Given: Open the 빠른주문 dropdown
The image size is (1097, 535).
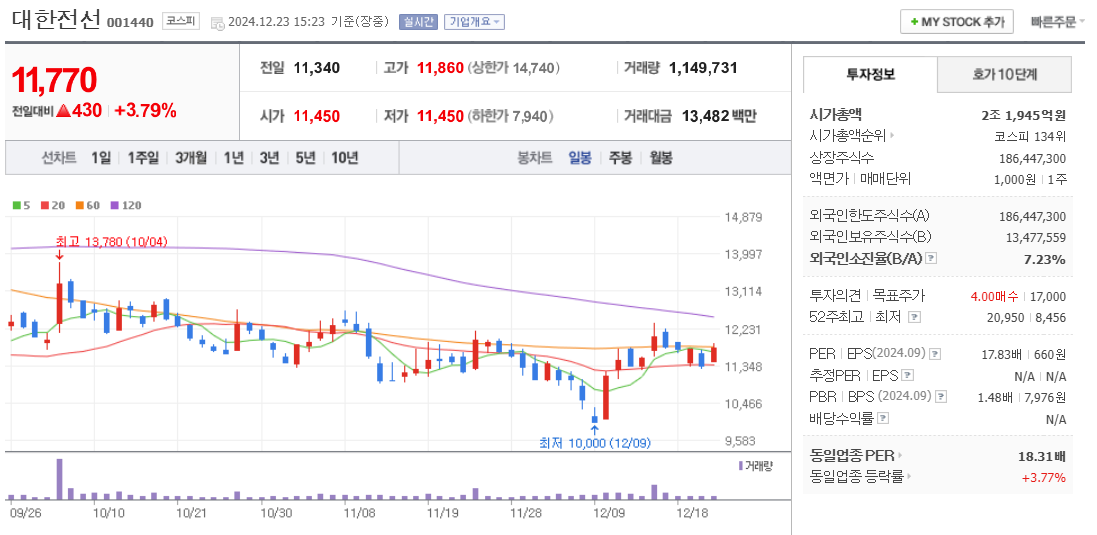Looking at the screenshot, I should tap(1058, 22).
